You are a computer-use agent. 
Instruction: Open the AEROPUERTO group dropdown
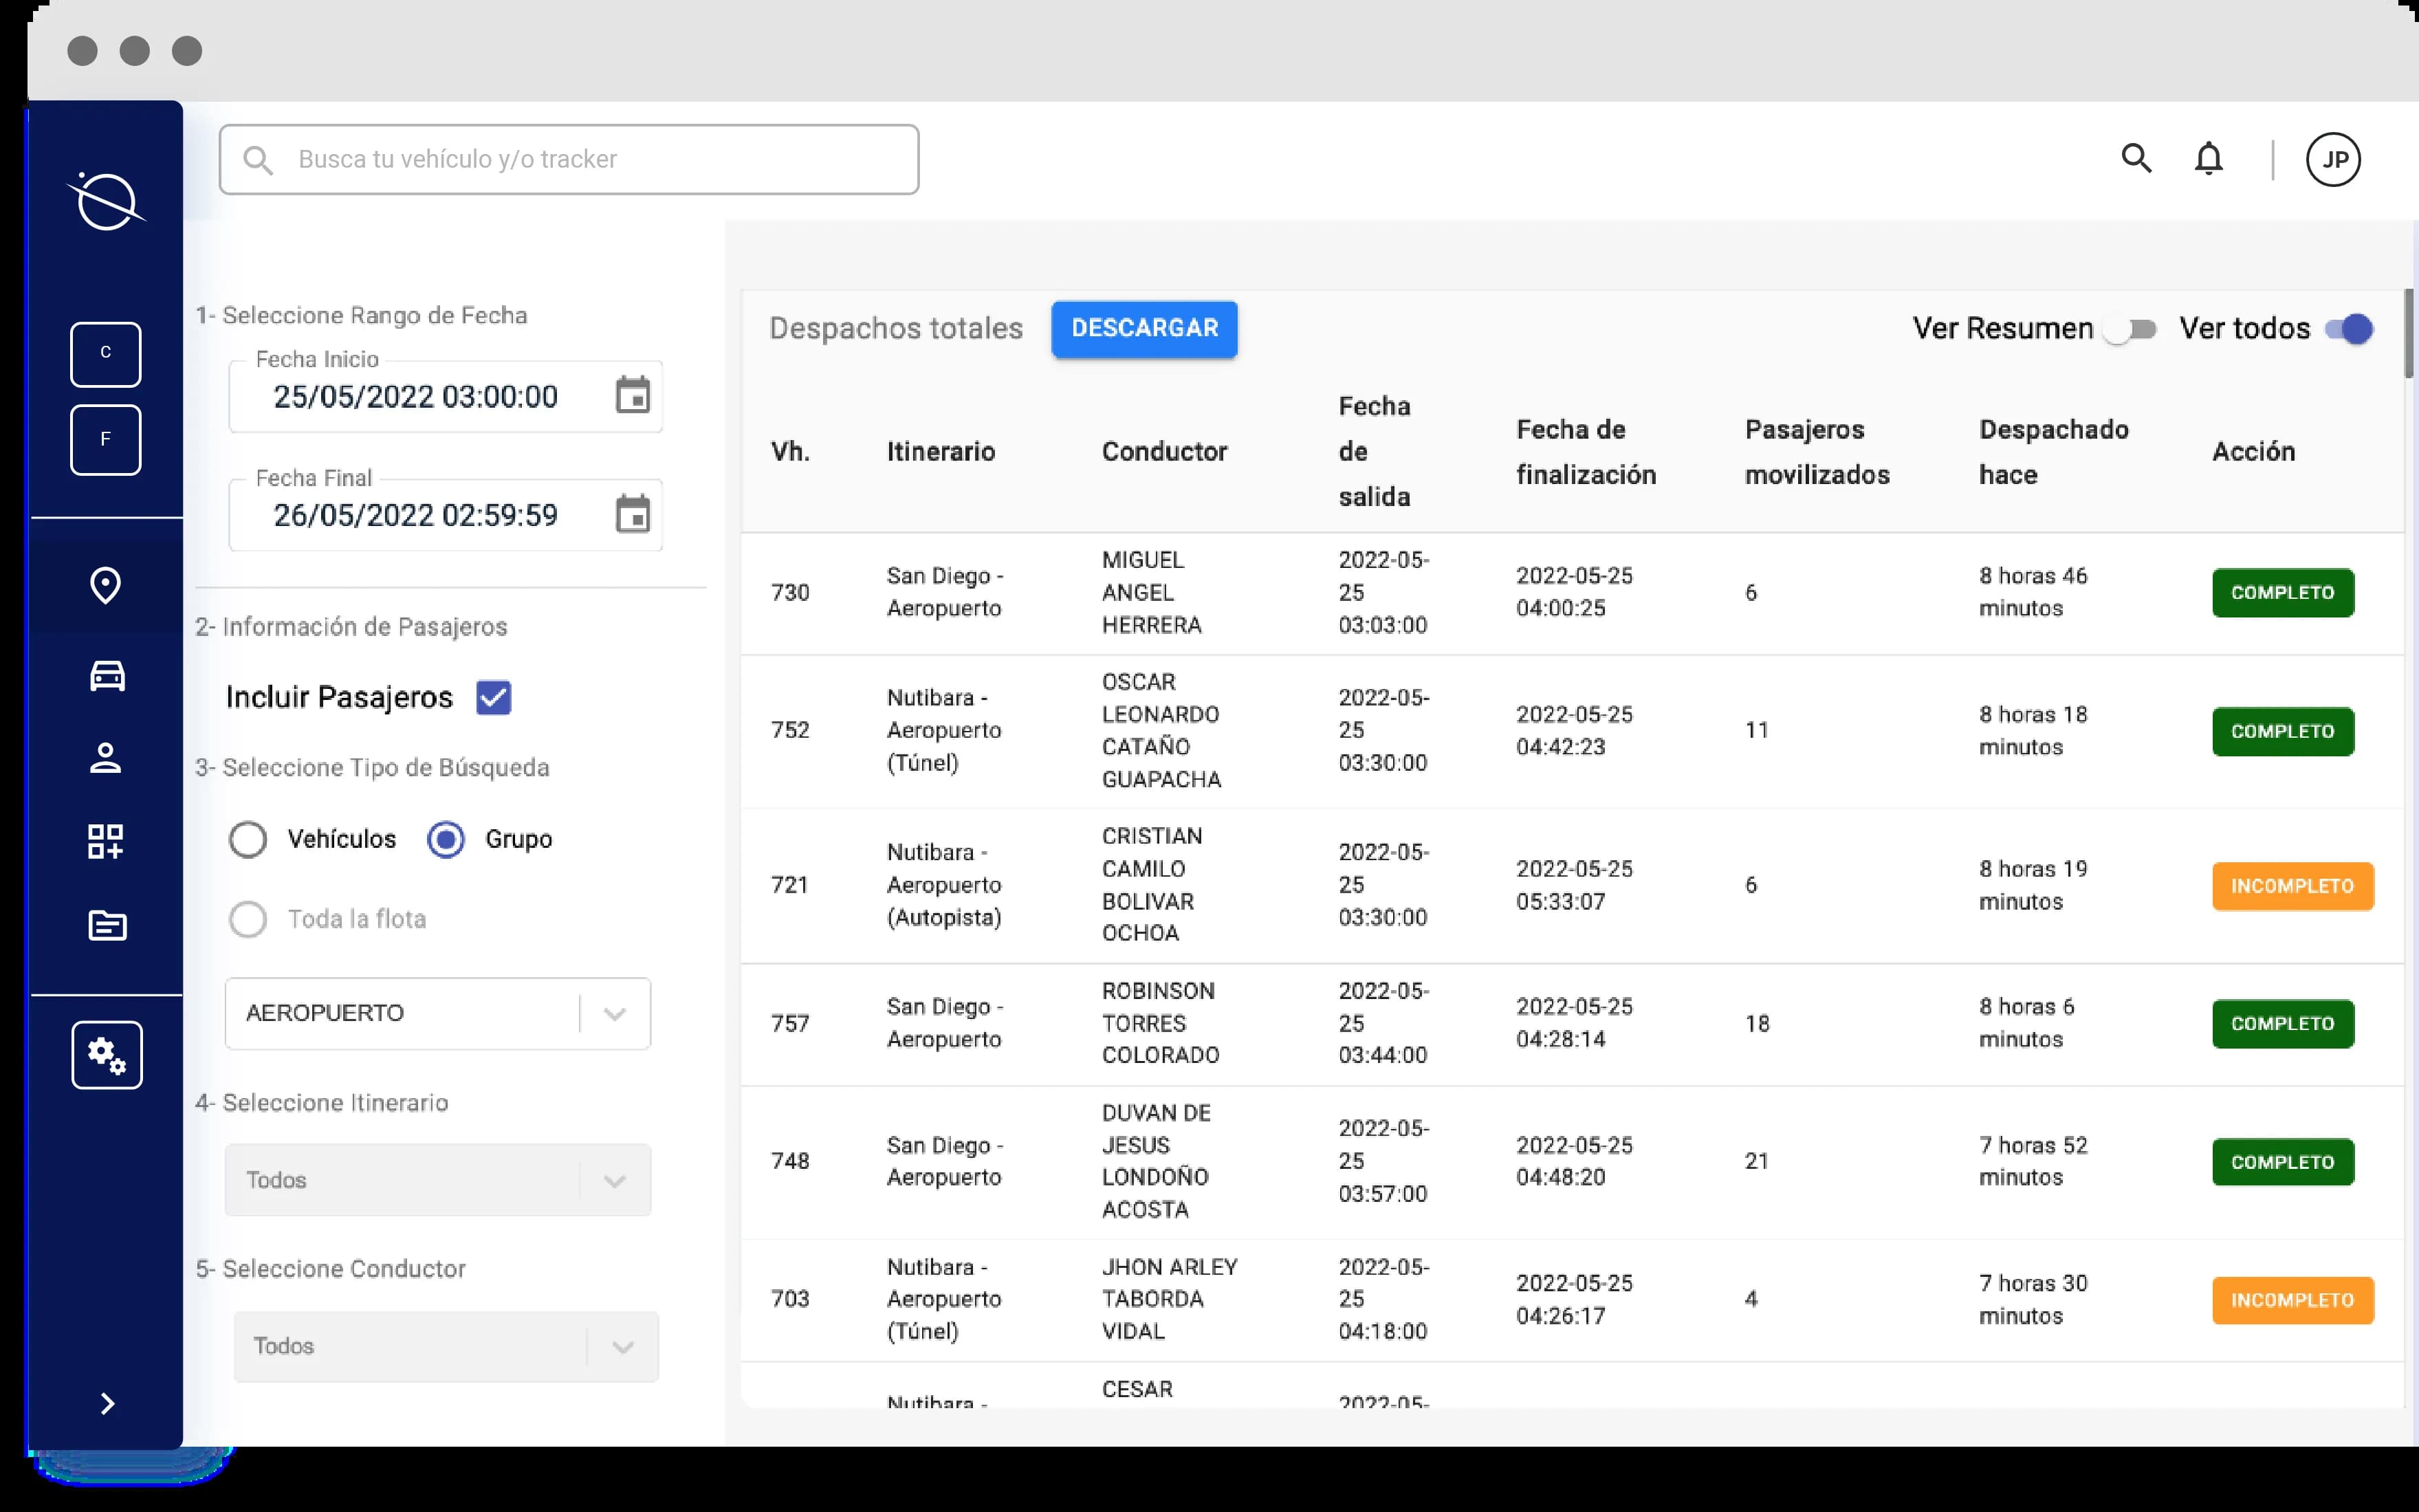pos(437,1013)
